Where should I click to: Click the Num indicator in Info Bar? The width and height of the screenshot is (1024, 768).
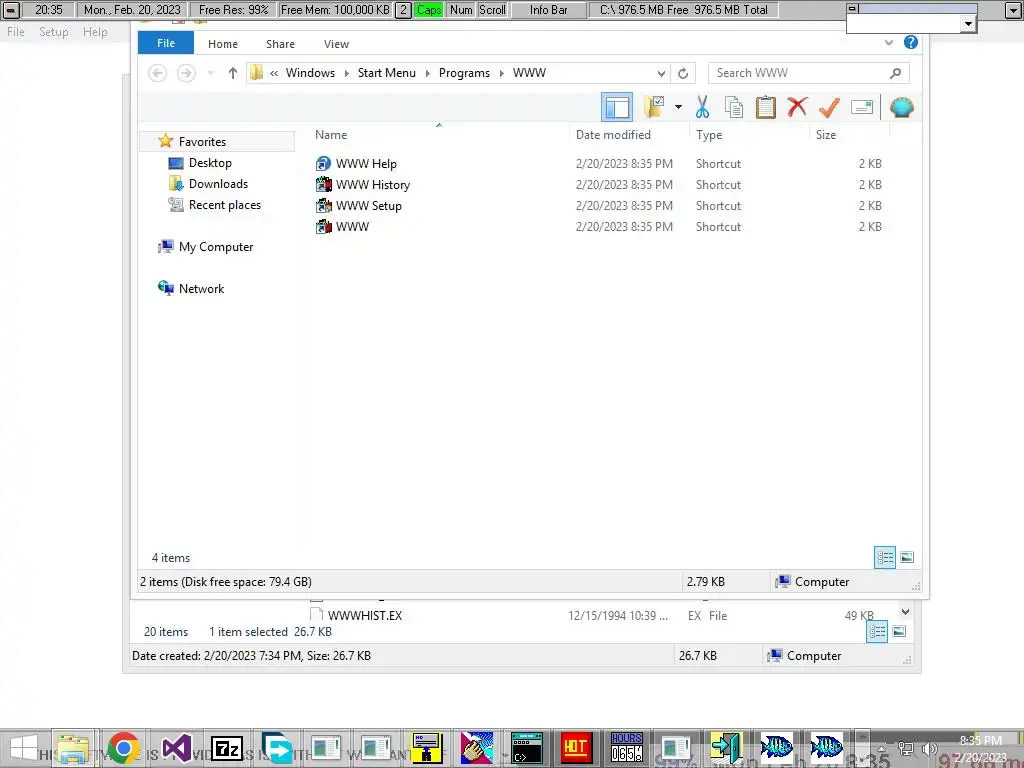click(461, 10)
